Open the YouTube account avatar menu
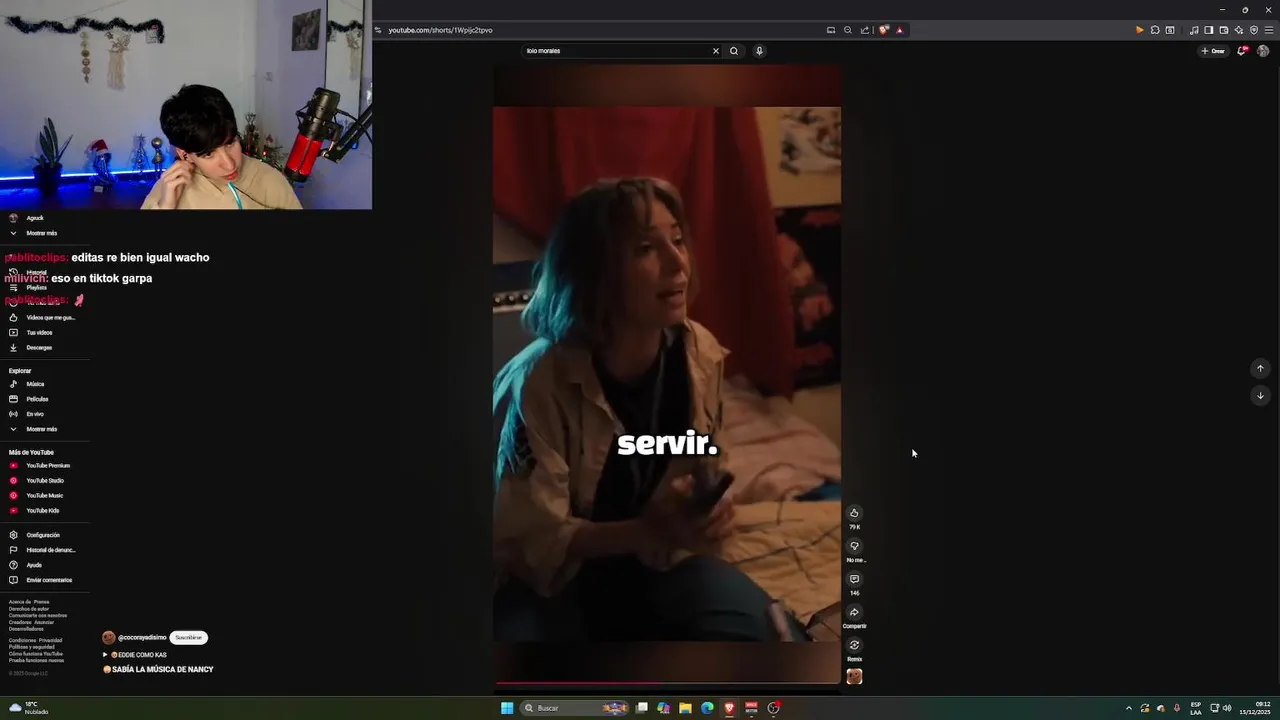 [1263, 51]
